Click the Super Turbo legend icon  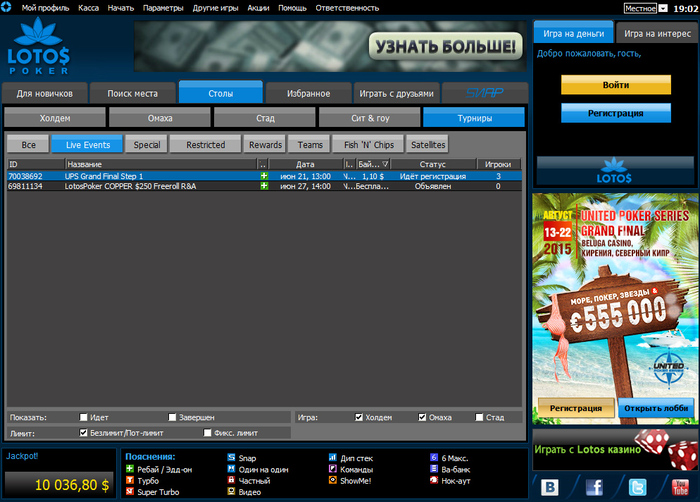pyautogui.click(x=130, y=491)
